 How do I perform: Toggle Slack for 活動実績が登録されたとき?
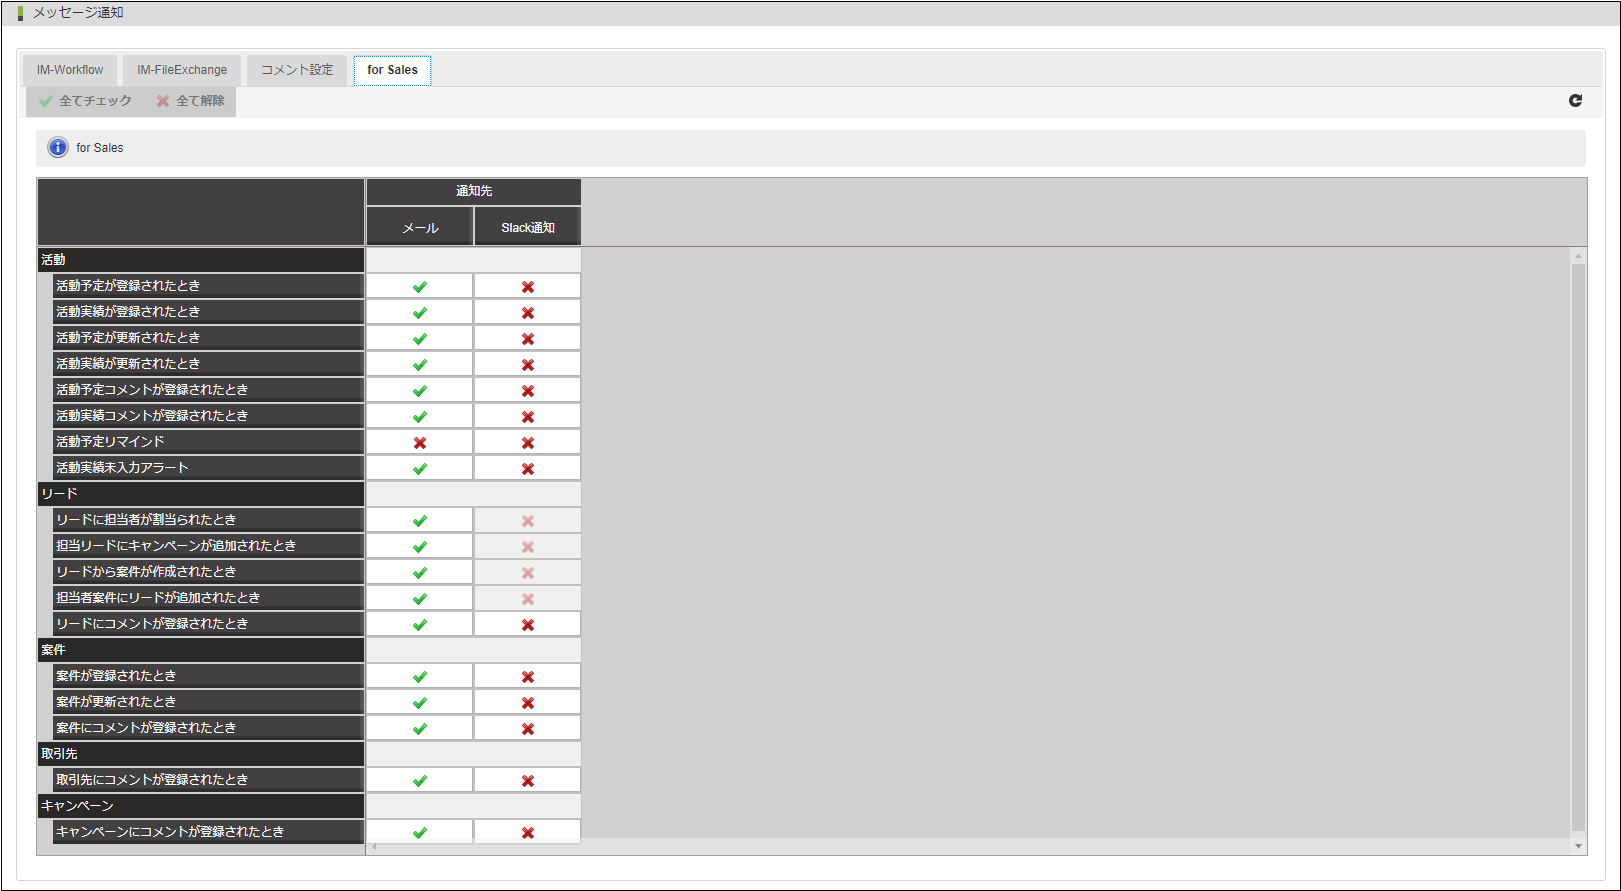click(528, 312)
